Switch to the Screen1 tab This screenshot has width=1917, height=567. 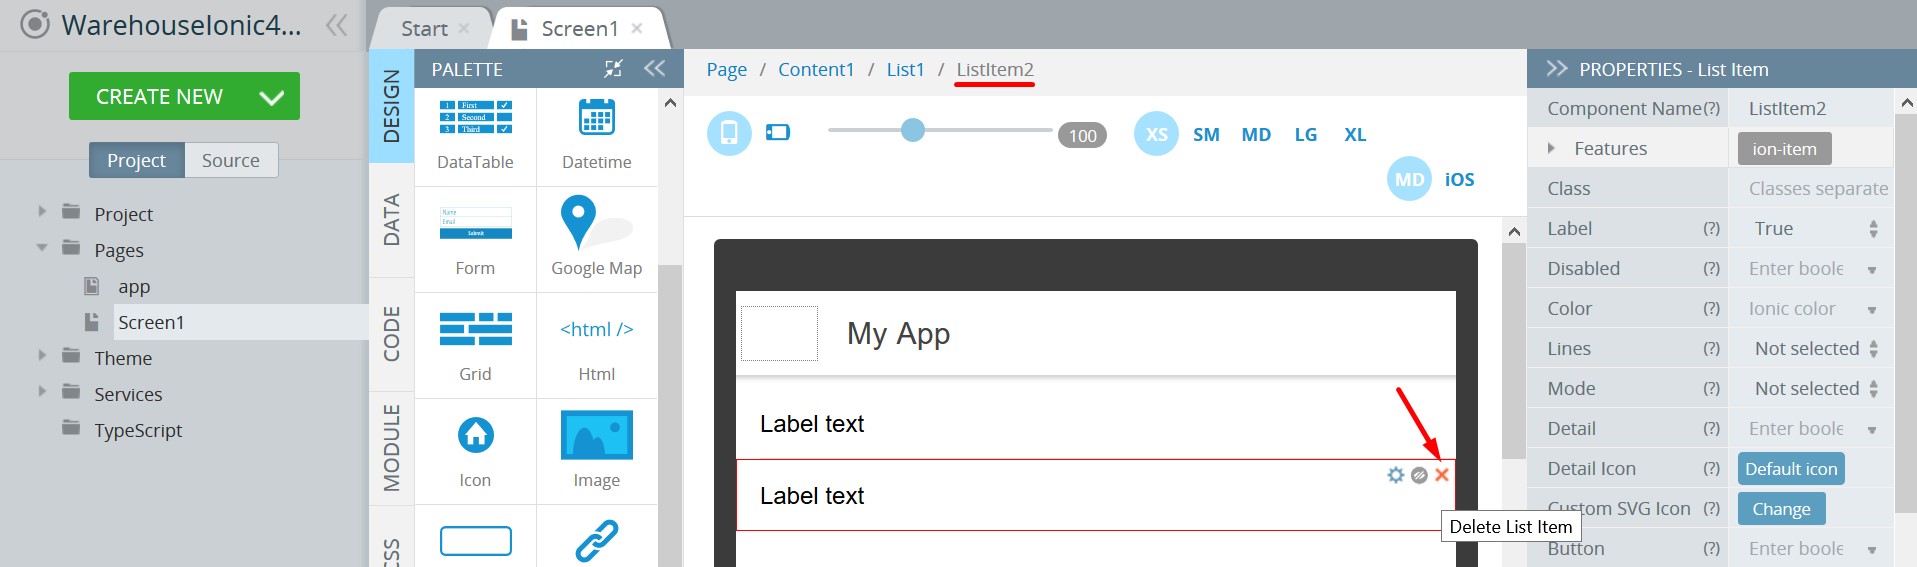click(579, 29)
